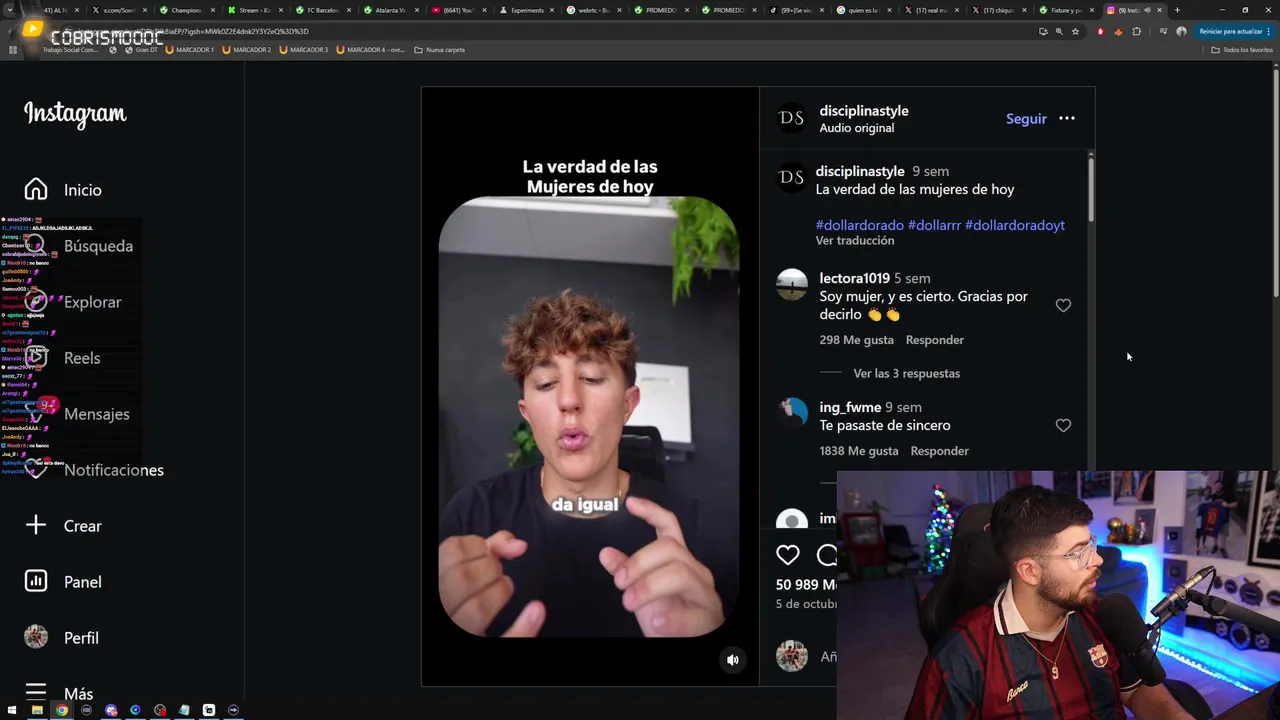Viewport: 1280px width, 720px height.
Task: Open Notificaciones in the sidebar
Action: (x=94, y=470)
